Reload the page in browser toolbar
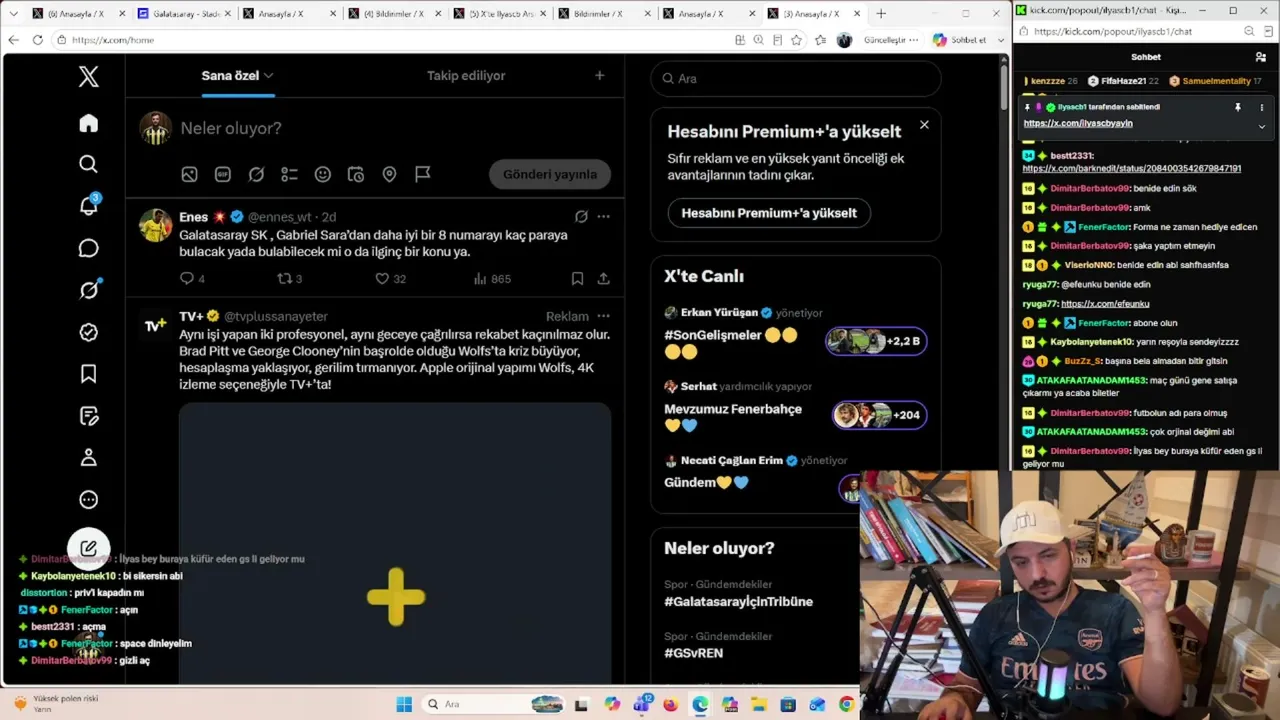 click(x=37, y=40)
